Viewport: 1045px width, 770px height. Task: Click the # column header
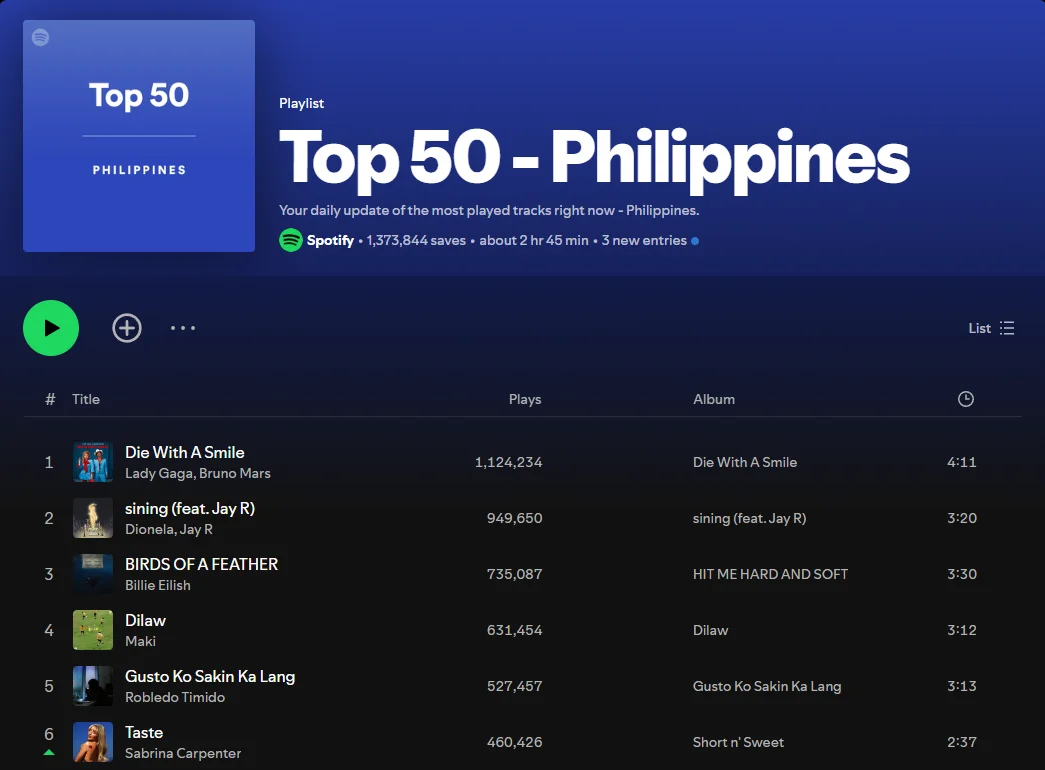click(50, 399)
